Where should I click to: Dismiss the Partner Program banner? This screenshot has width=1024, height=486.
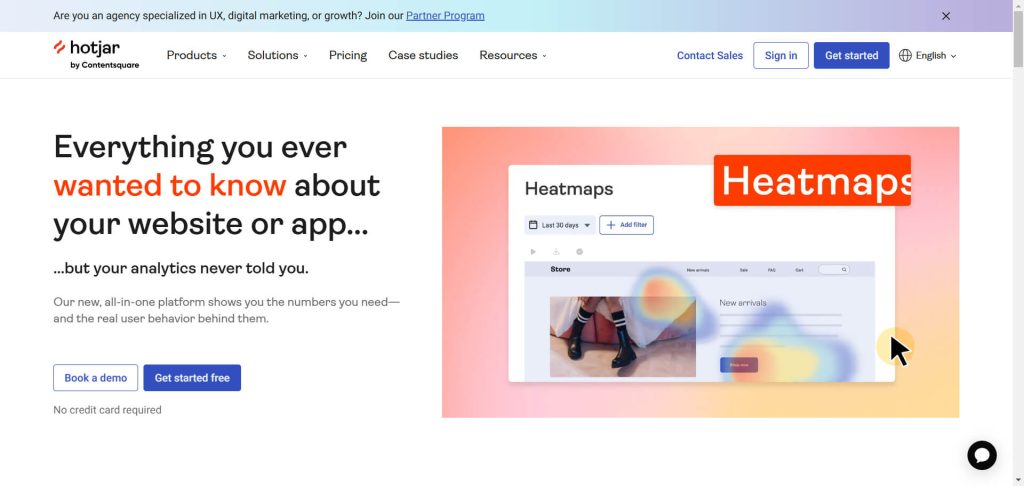click(x=946, y=16)
